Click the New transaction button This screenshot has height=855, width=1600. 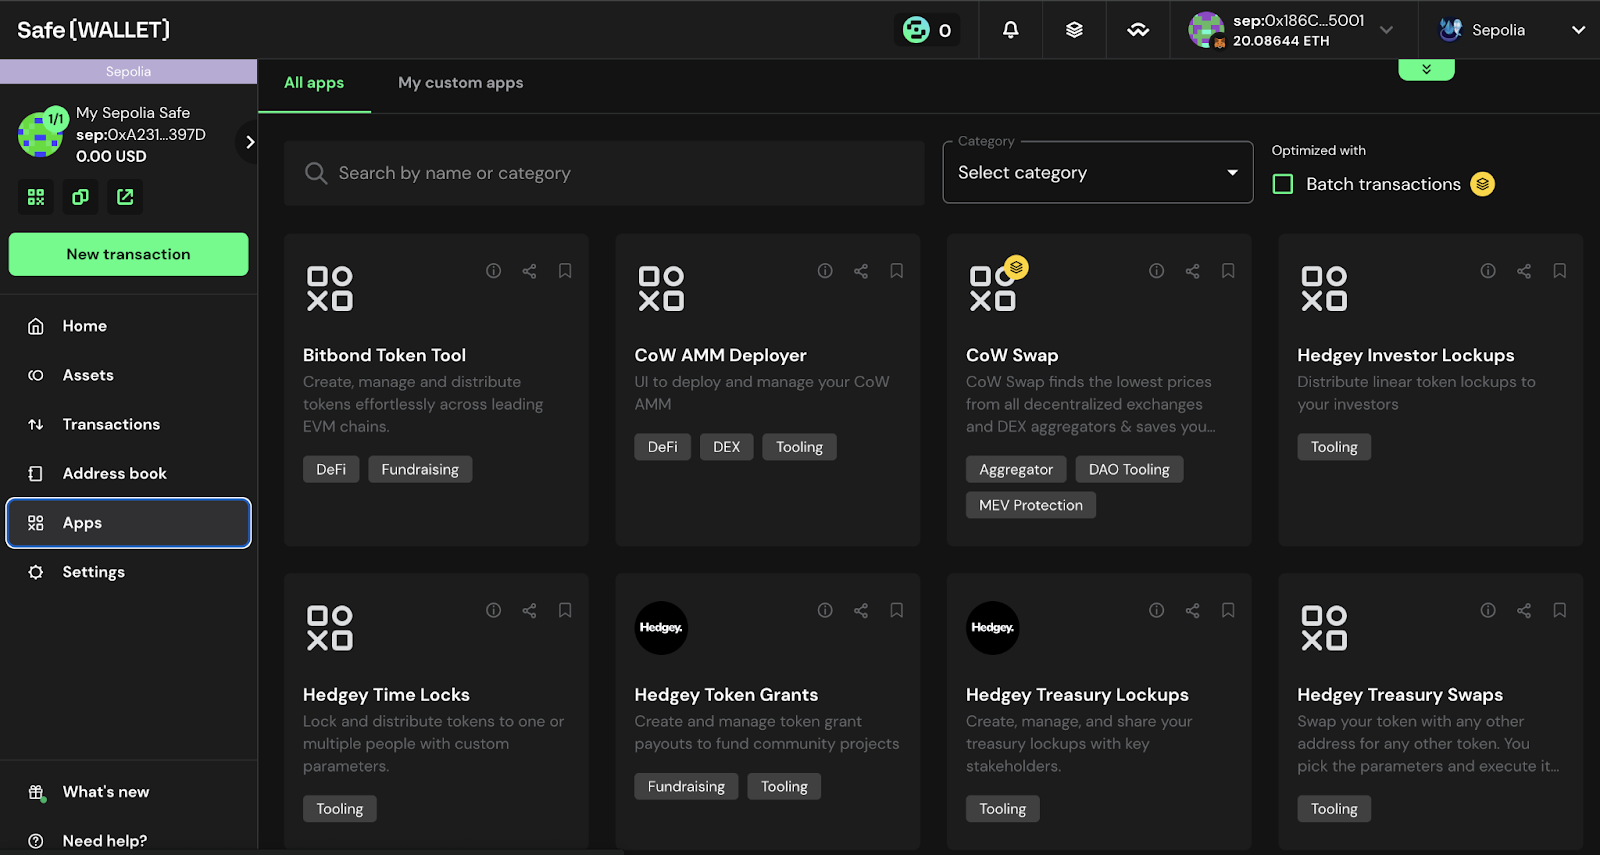(x=128, y=254)
